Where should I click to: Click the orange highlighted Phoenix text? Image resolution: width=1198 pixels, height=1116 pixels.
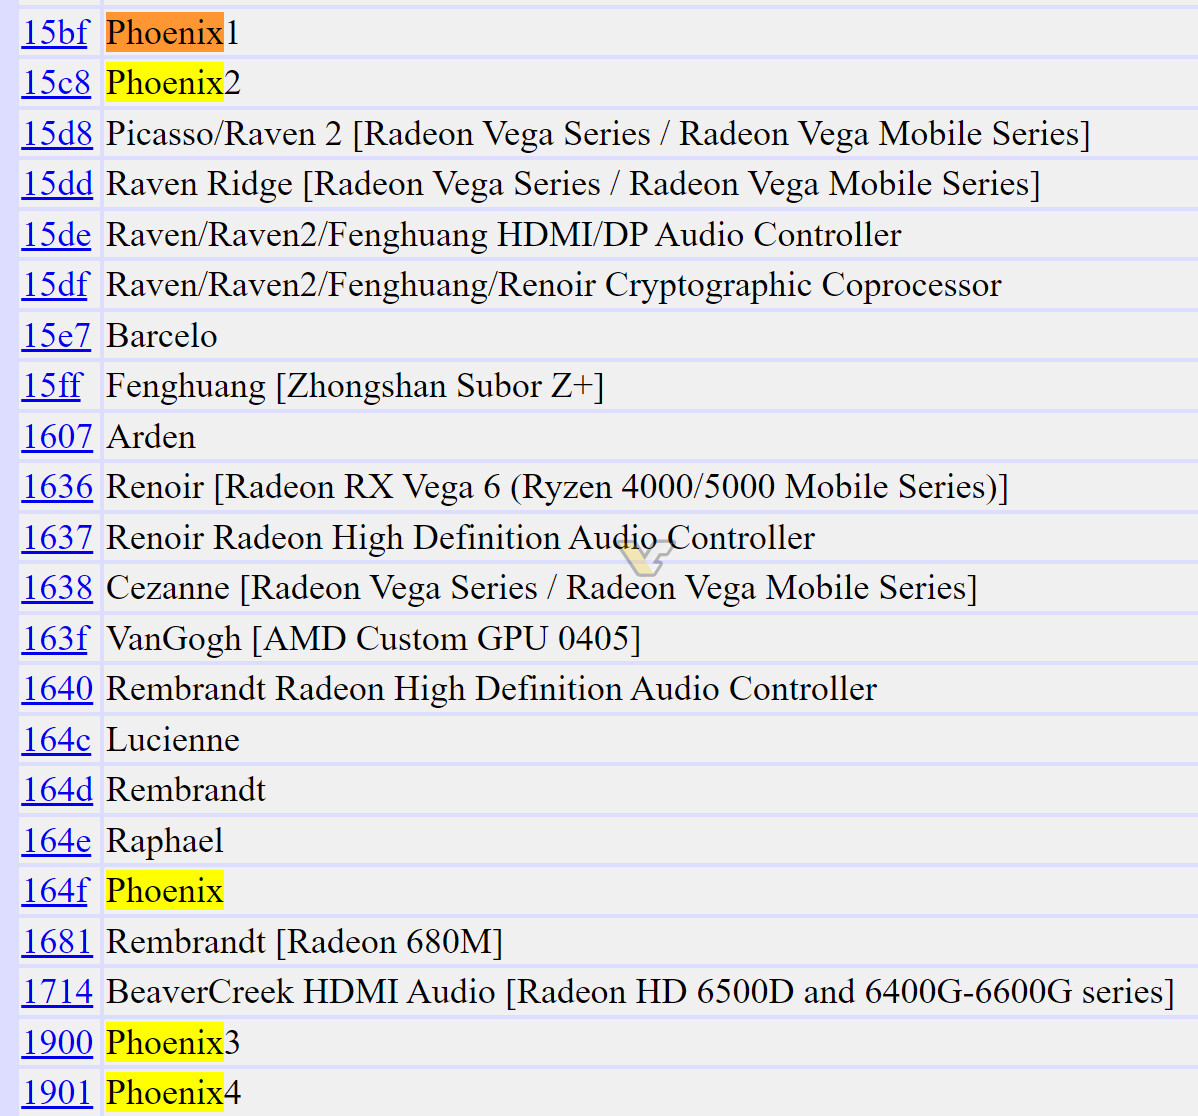click(164, 33)
